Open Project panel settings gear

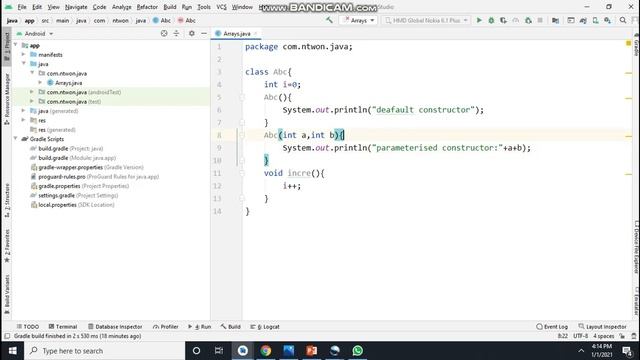(x=191, y=33)
